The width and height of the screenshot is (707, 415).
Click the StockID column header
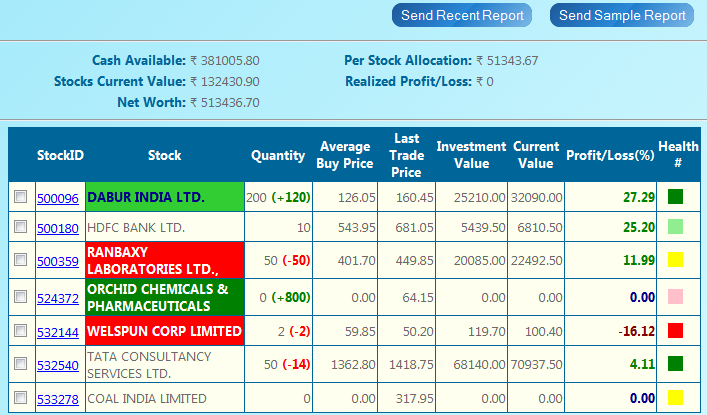click(60, 155)
